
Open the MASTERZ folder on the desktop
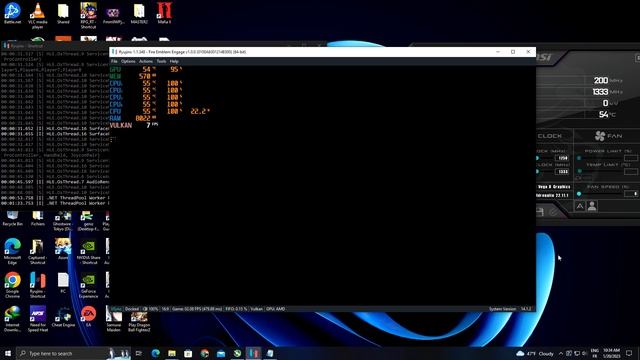coord(139,13)
